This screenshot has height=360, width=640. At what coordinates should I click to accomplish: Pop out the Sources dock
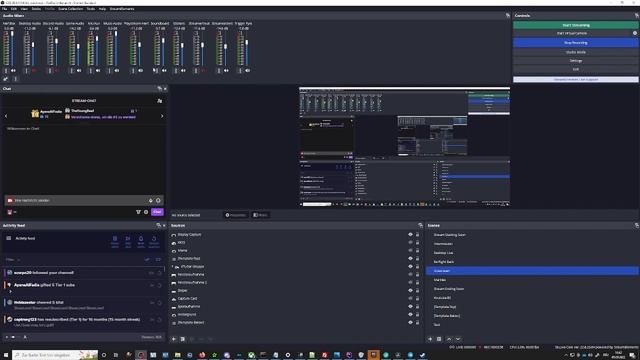click(x=420, y=225)
